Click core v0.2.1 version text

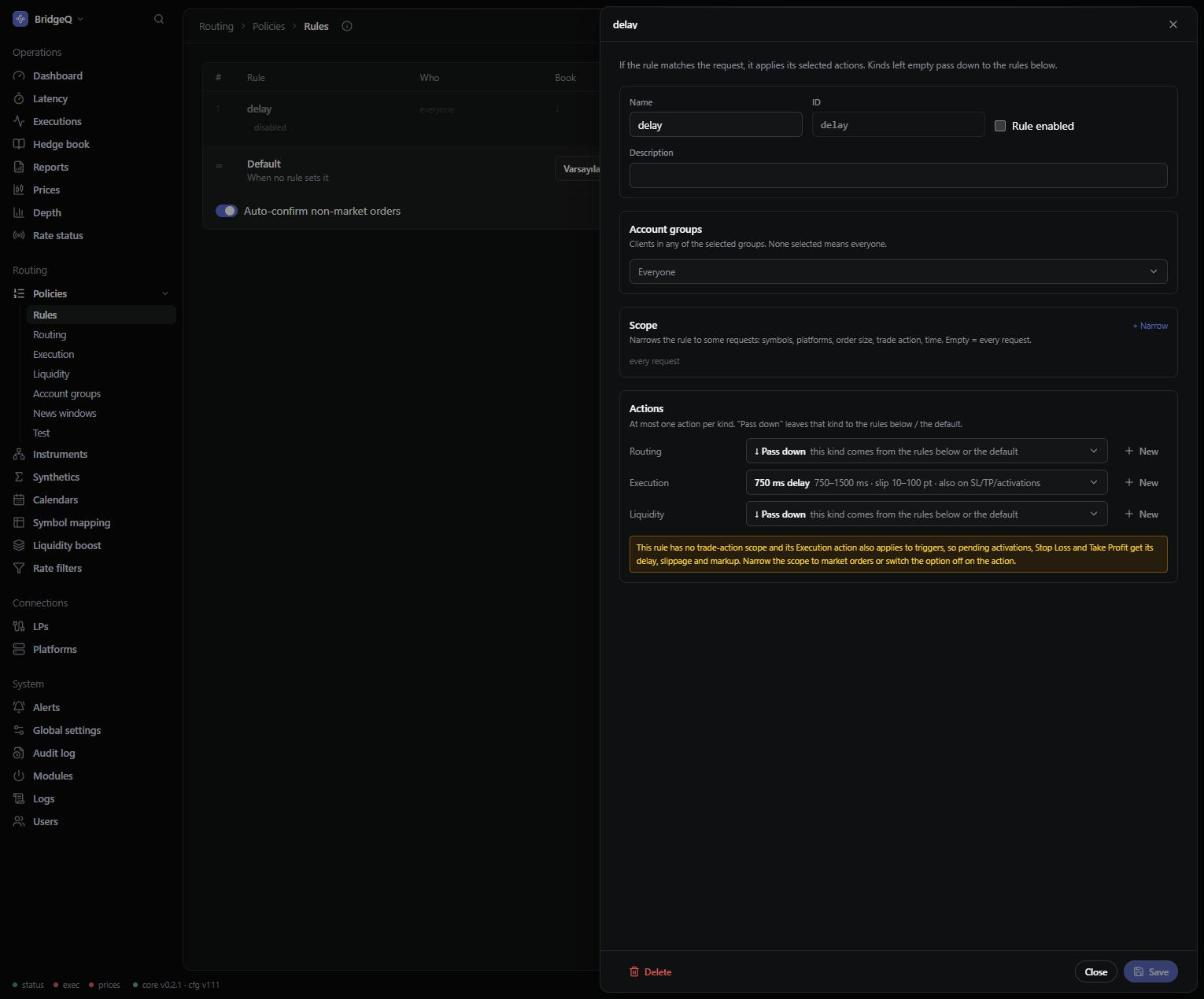pos(176,985)
